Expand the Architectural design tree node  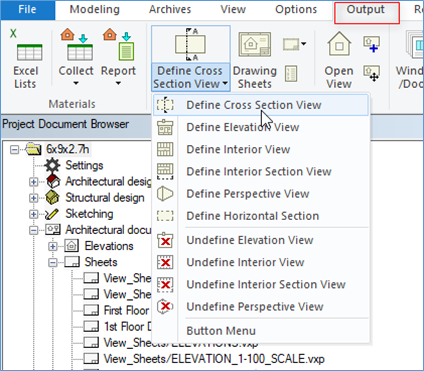pyautogui.click(x=33, y=182)
